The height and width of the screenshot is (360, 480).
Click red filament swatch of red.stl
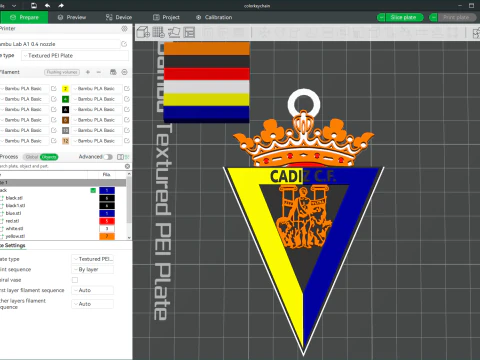coord(107,221)
